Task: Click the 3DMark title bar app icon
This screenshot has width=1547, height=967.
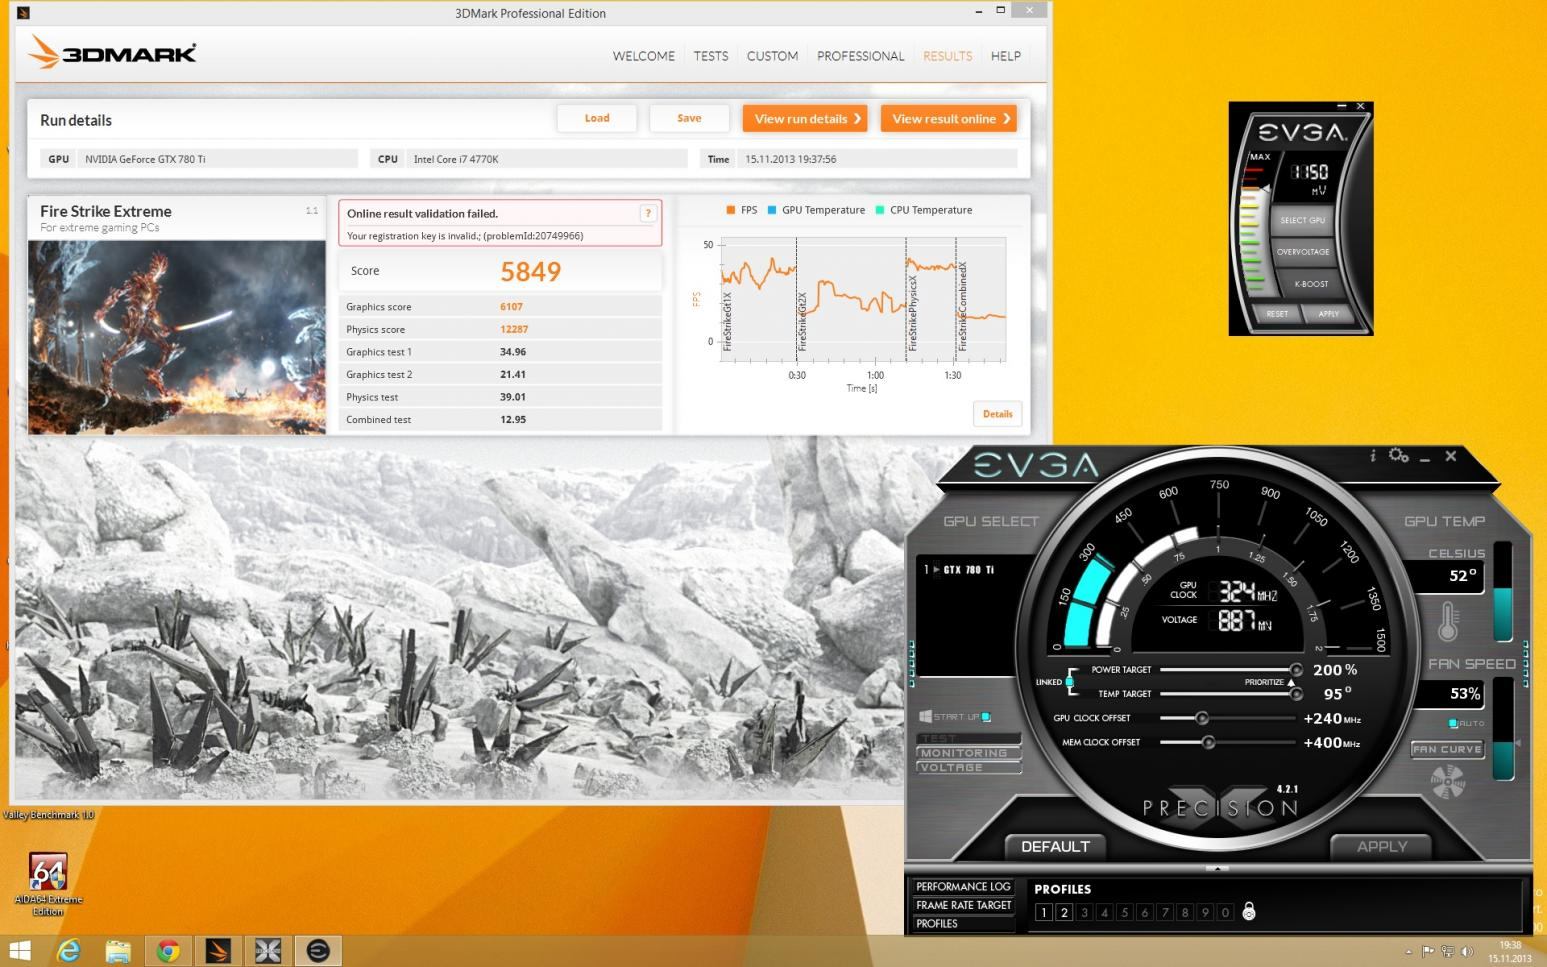Action: pos(24,13)
